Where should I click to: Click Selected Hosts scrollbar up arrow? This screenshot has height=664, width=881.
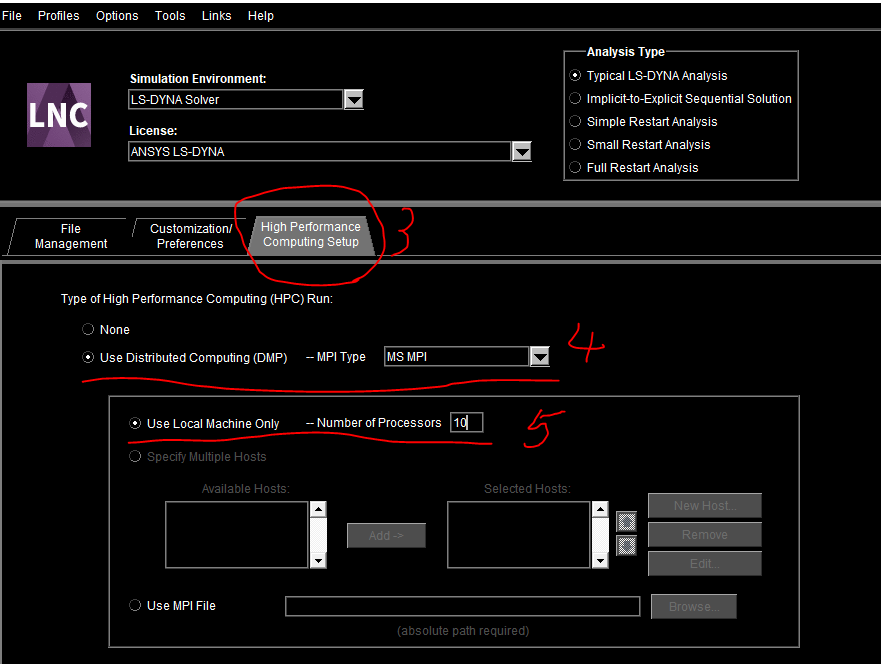601,509
